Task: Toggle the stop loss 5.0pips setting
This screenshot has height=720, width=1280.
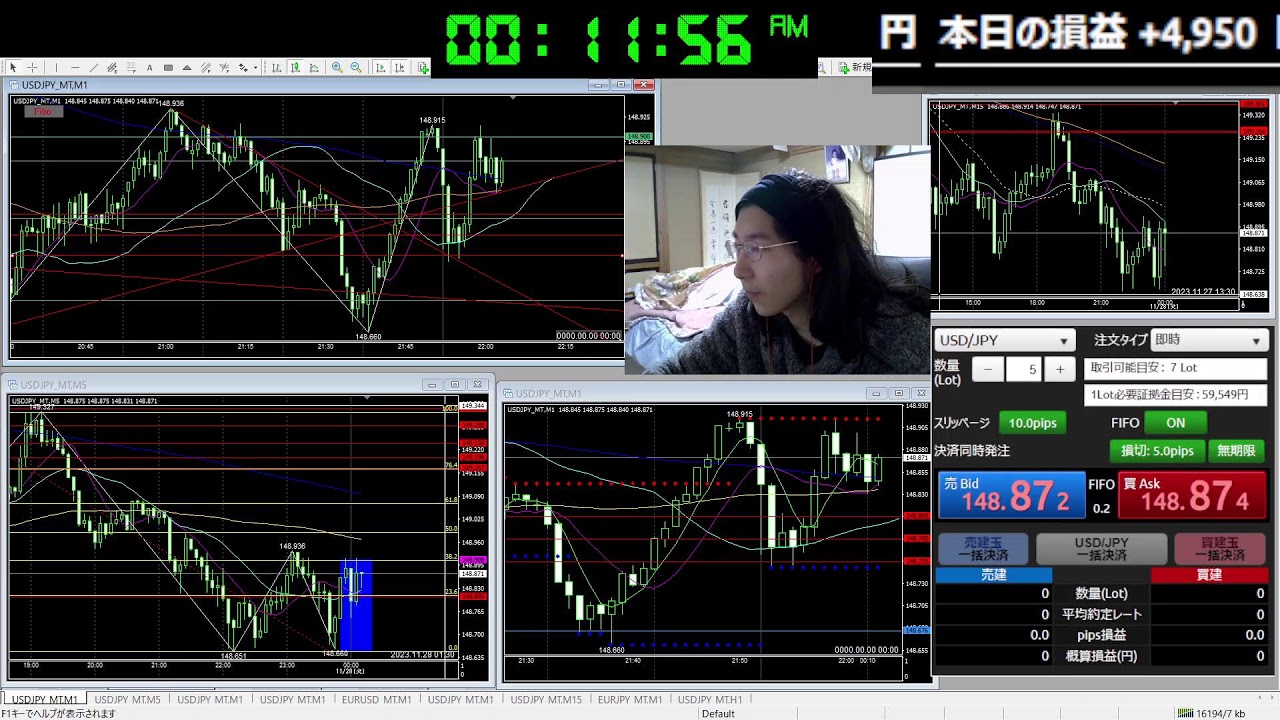Action: pos(1156,451)
